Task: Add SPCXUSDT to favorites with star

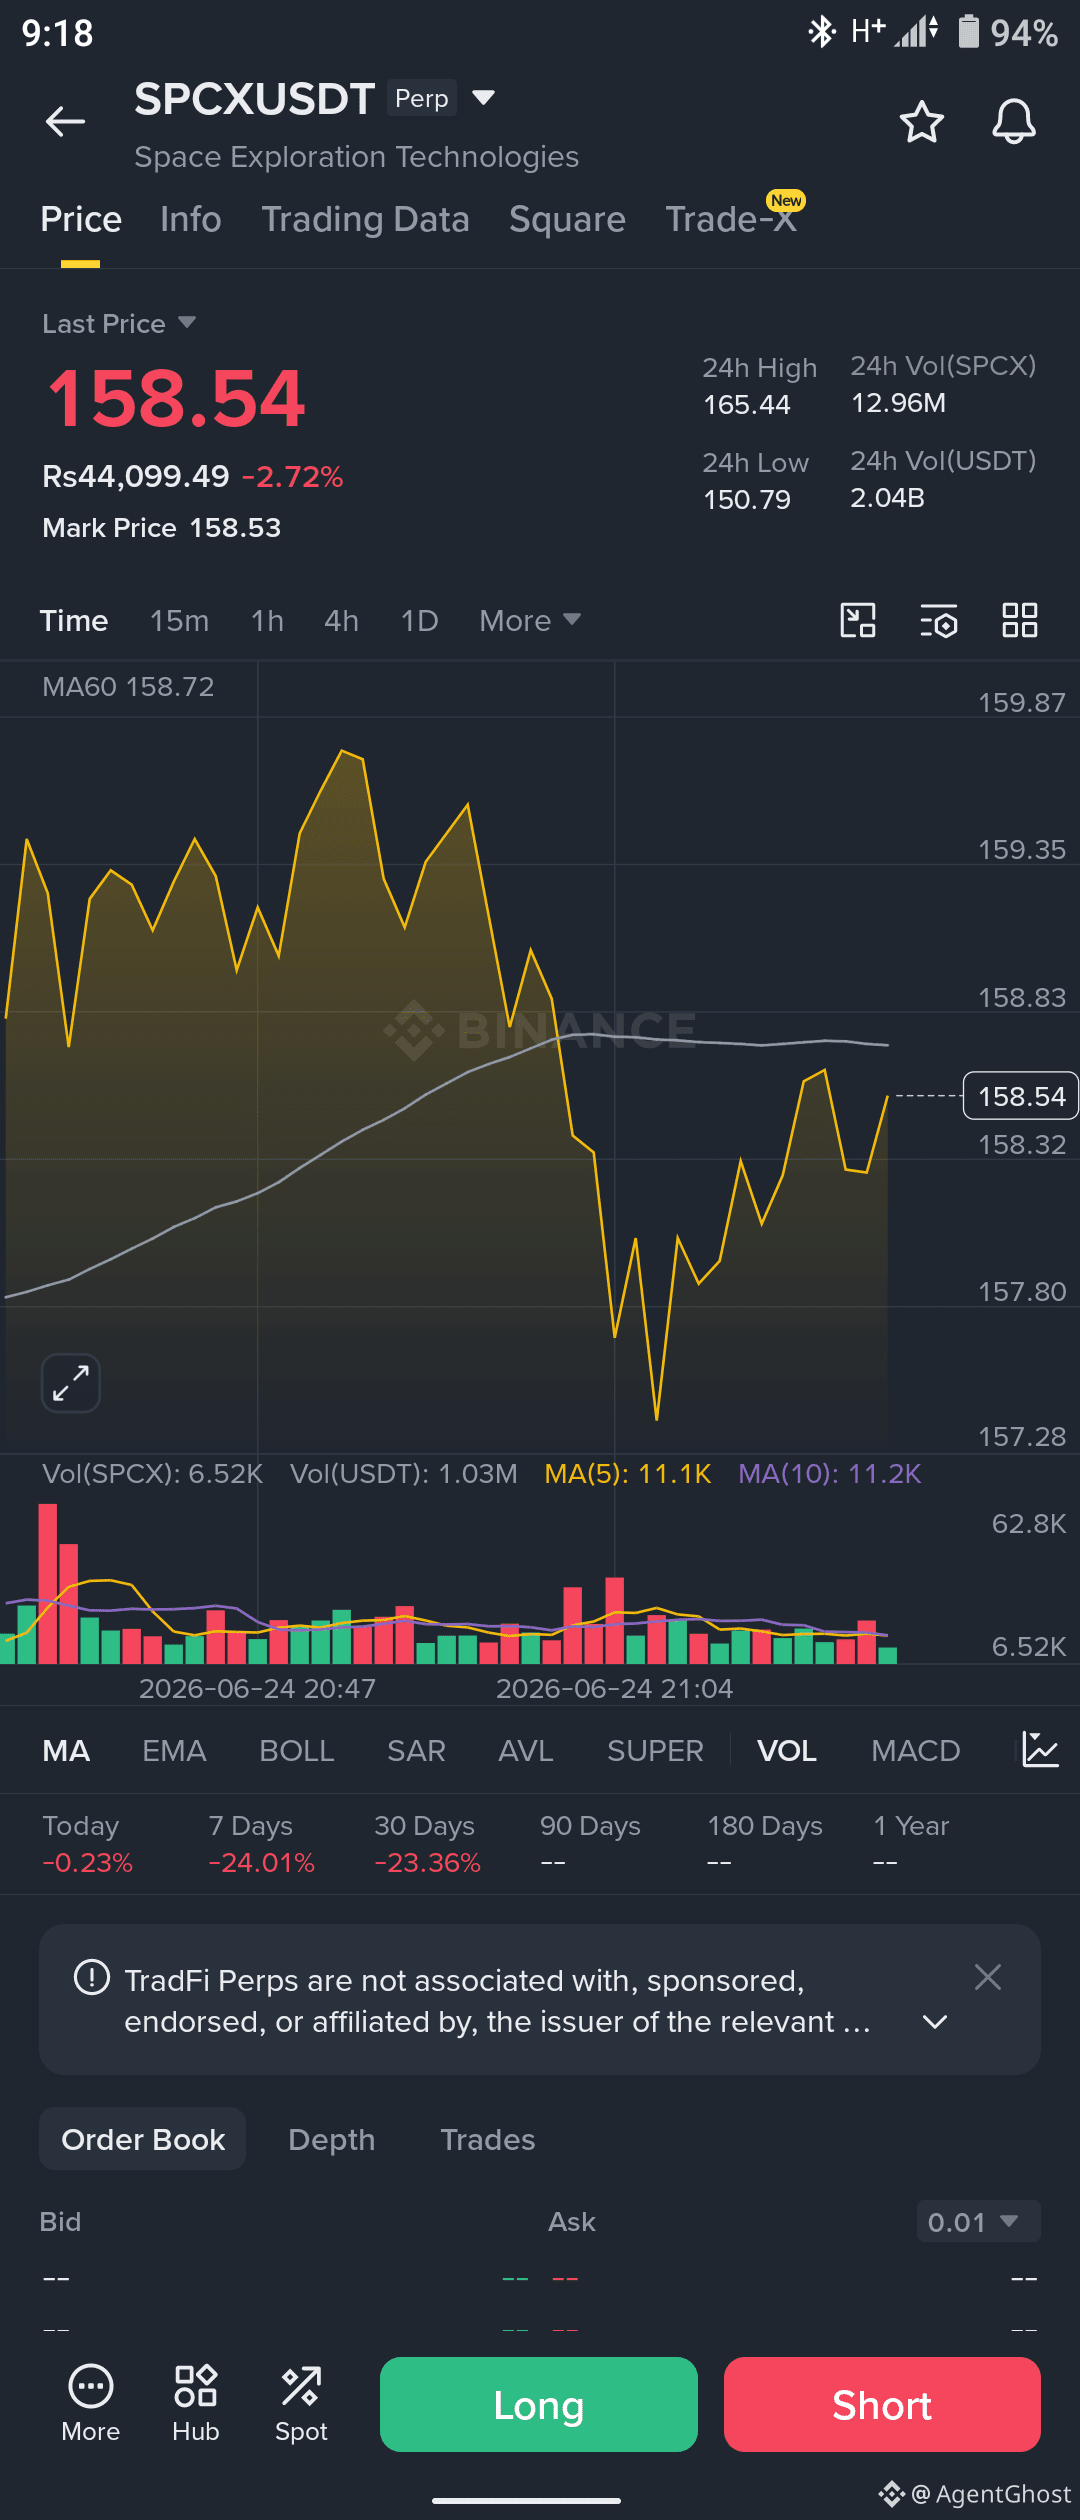Action: tap(921, 122)
